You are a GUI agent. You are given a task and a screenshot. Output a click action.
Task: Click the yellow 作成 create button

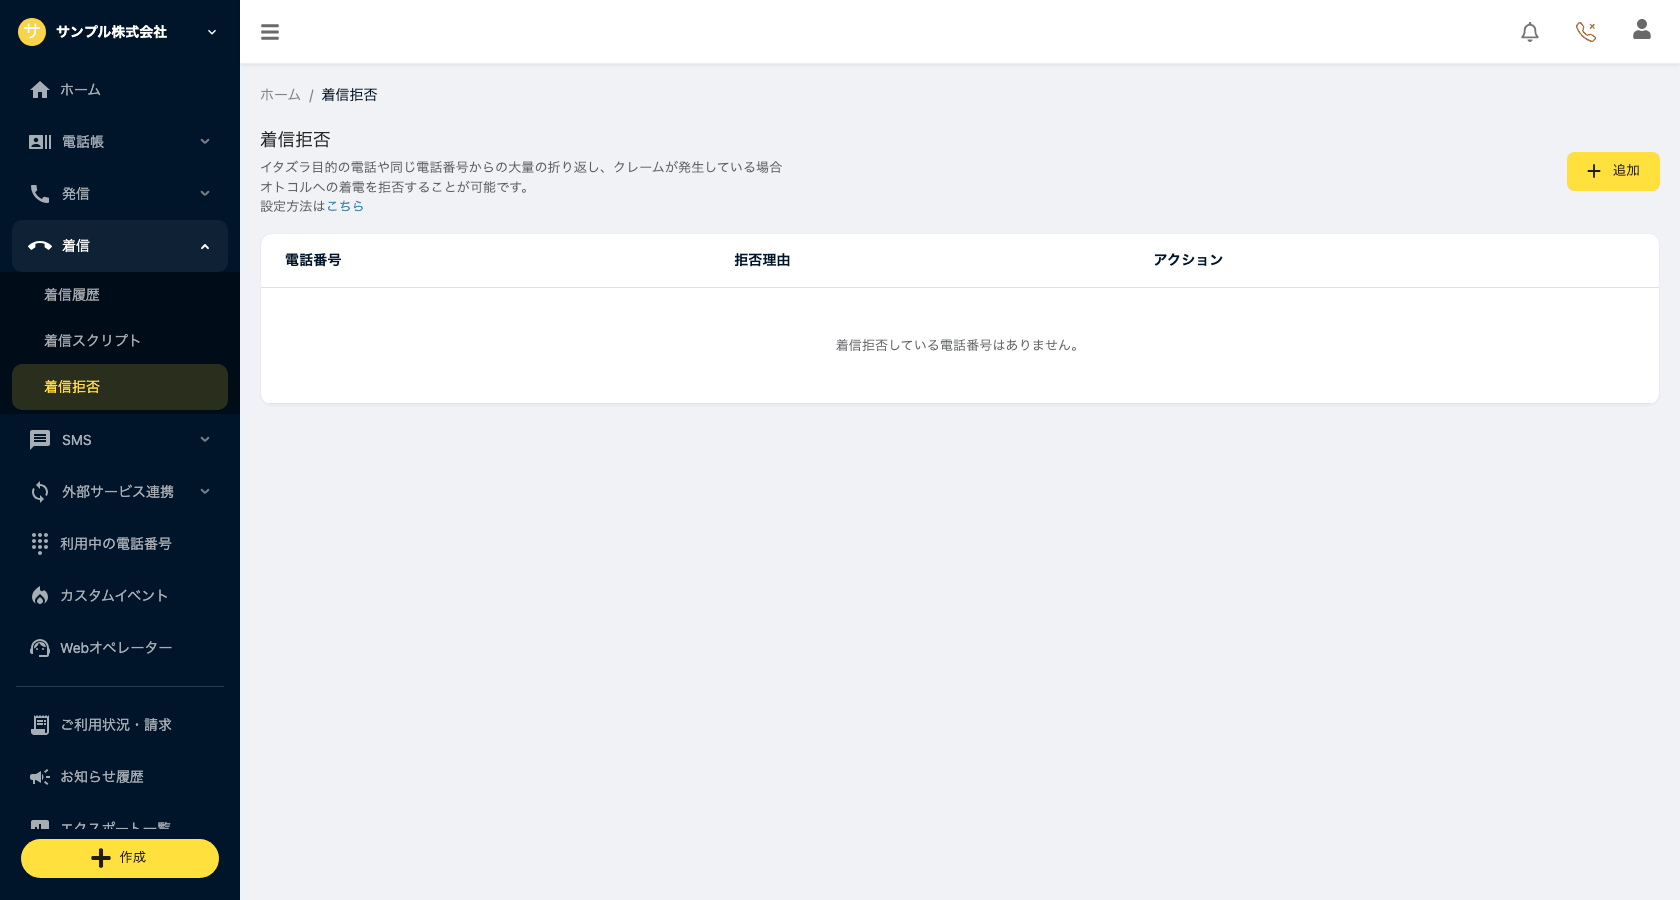tap(120, 858)
